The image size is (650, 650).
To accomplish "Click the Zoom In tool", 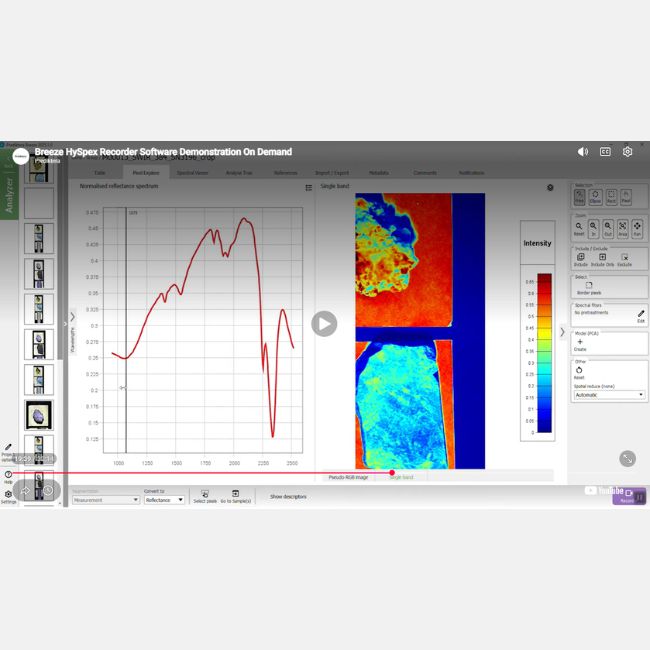I will [x=593, y=228].
